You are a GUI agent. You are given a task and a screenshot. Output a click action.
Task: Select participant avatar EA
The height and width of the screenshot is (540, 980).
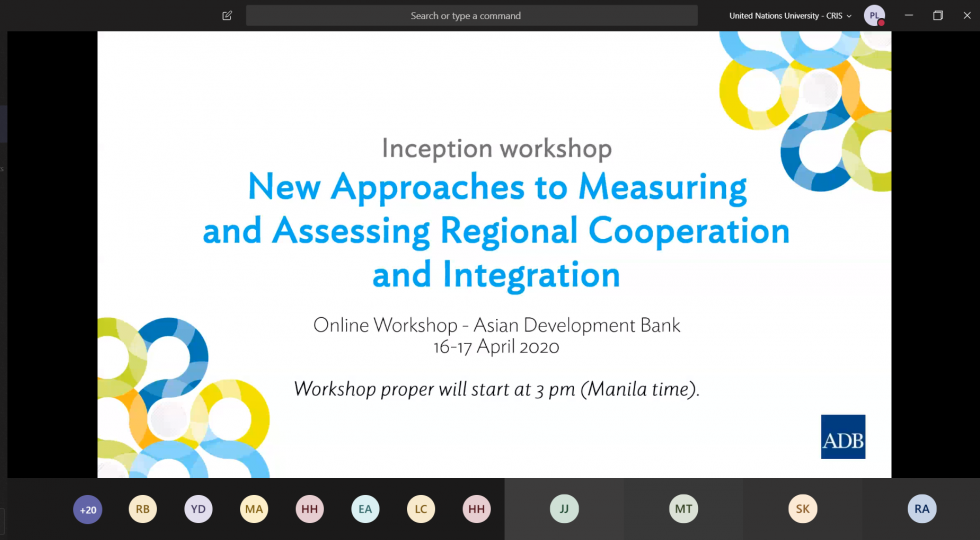point(365,509)
